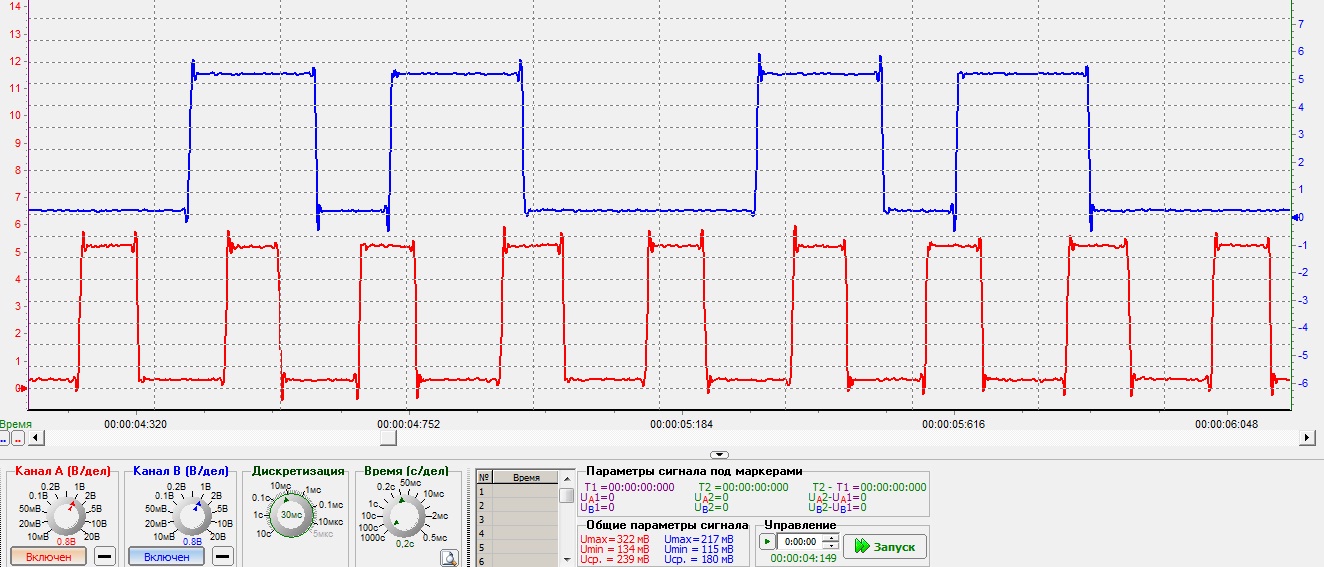Screen dimensions: 1324x567
Task: Toggle the Канал B Включен button
Action: coord(167,557)
